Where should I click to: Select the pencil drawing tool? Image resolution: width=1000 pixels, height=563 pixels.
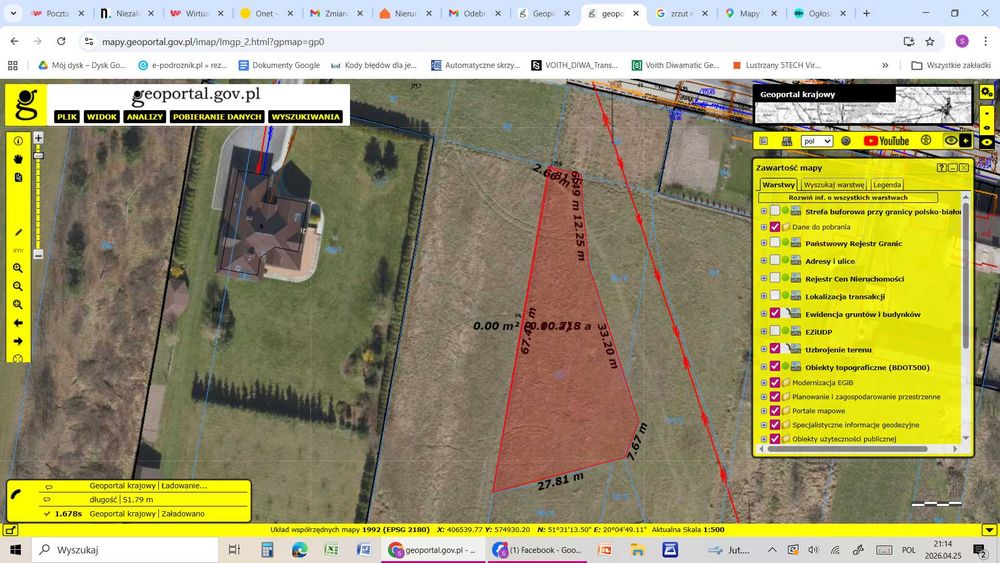point(18,233)
